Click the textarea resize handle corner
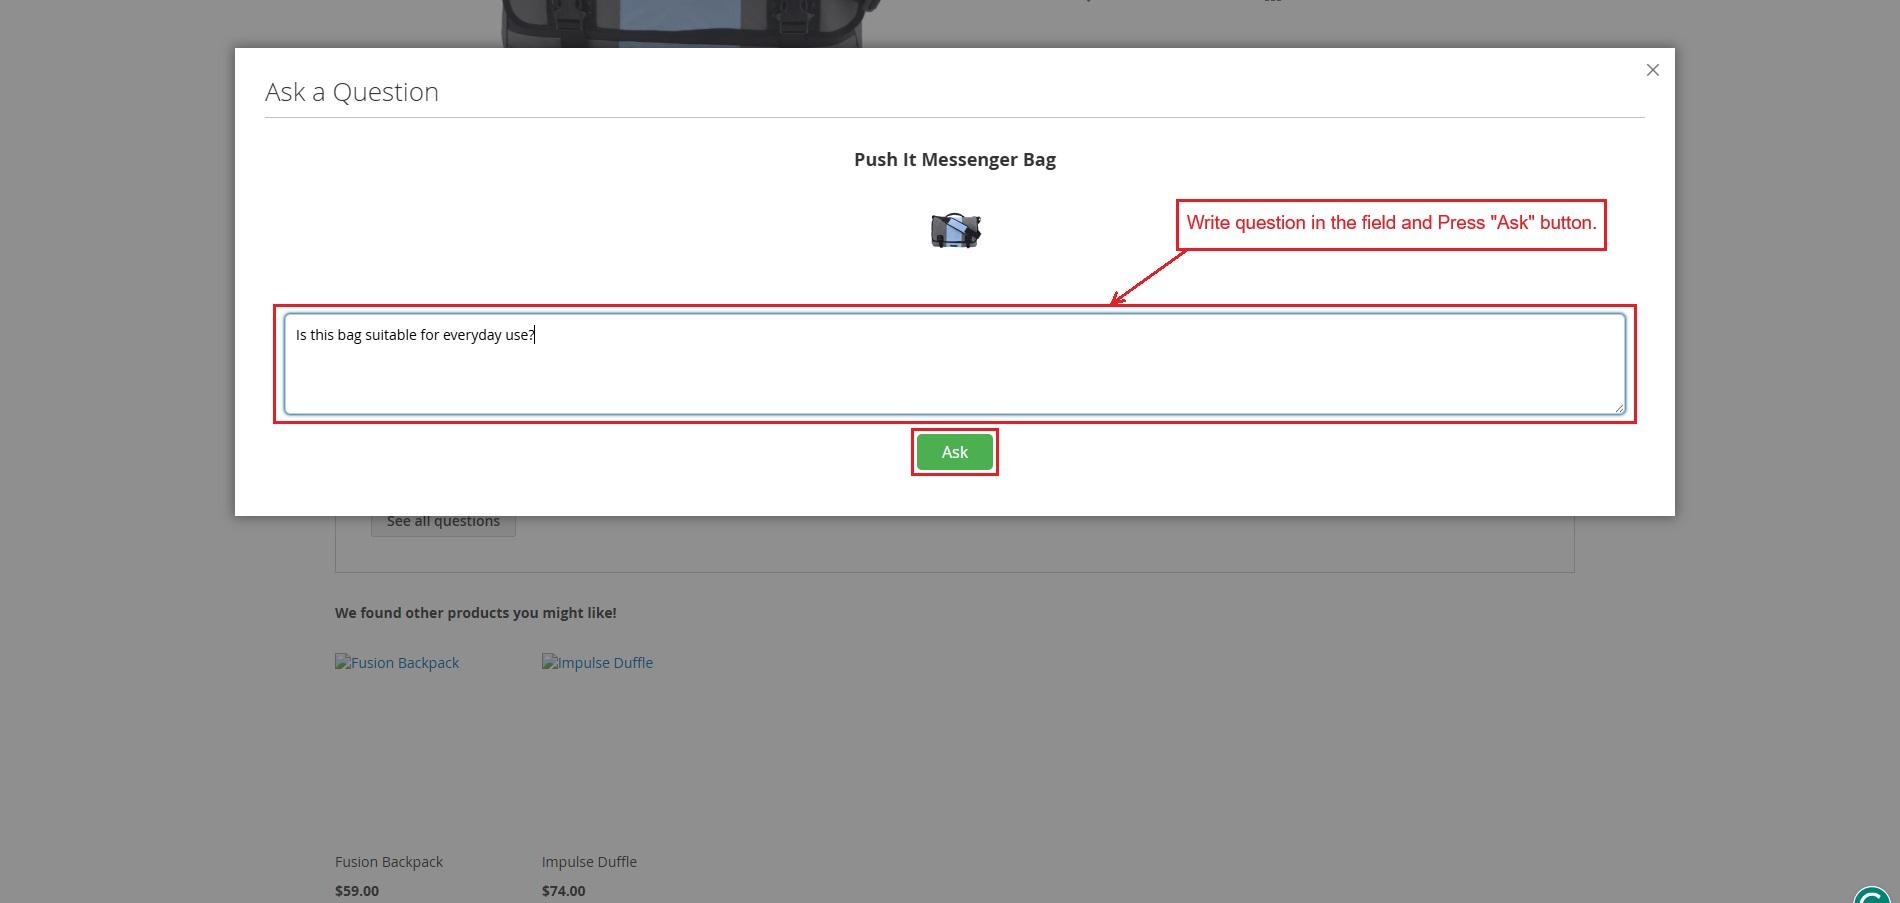The image size is (1900, 903). point(1618,407)
